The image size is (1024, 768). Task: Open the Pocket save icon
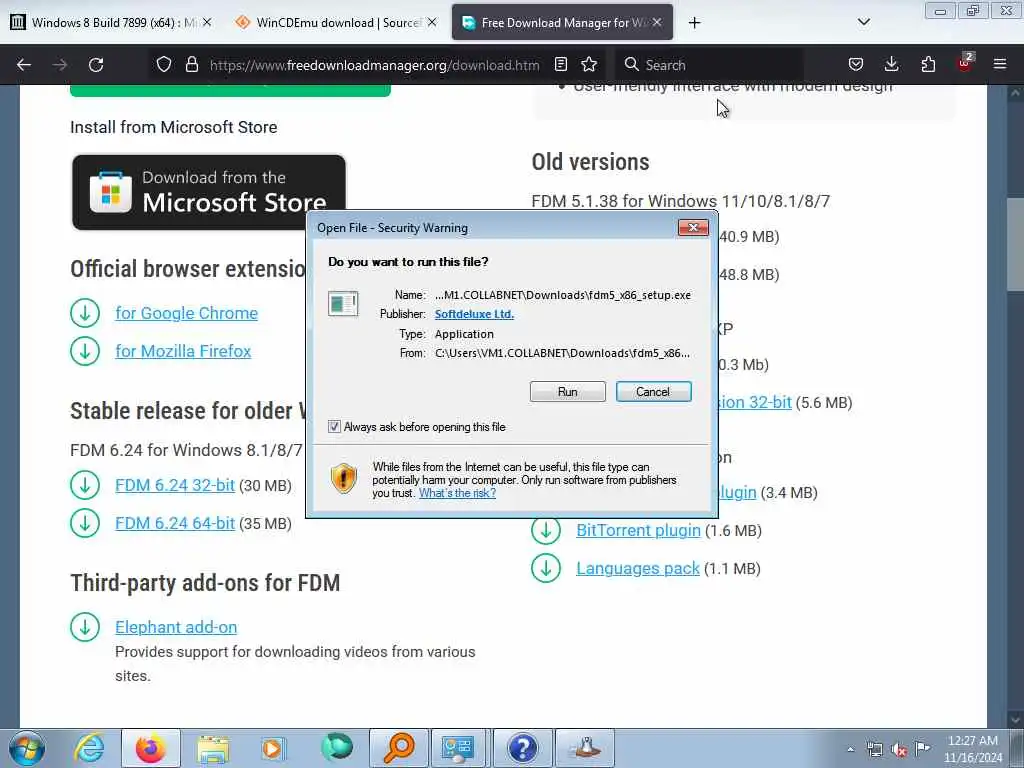[x=856, y=65]
